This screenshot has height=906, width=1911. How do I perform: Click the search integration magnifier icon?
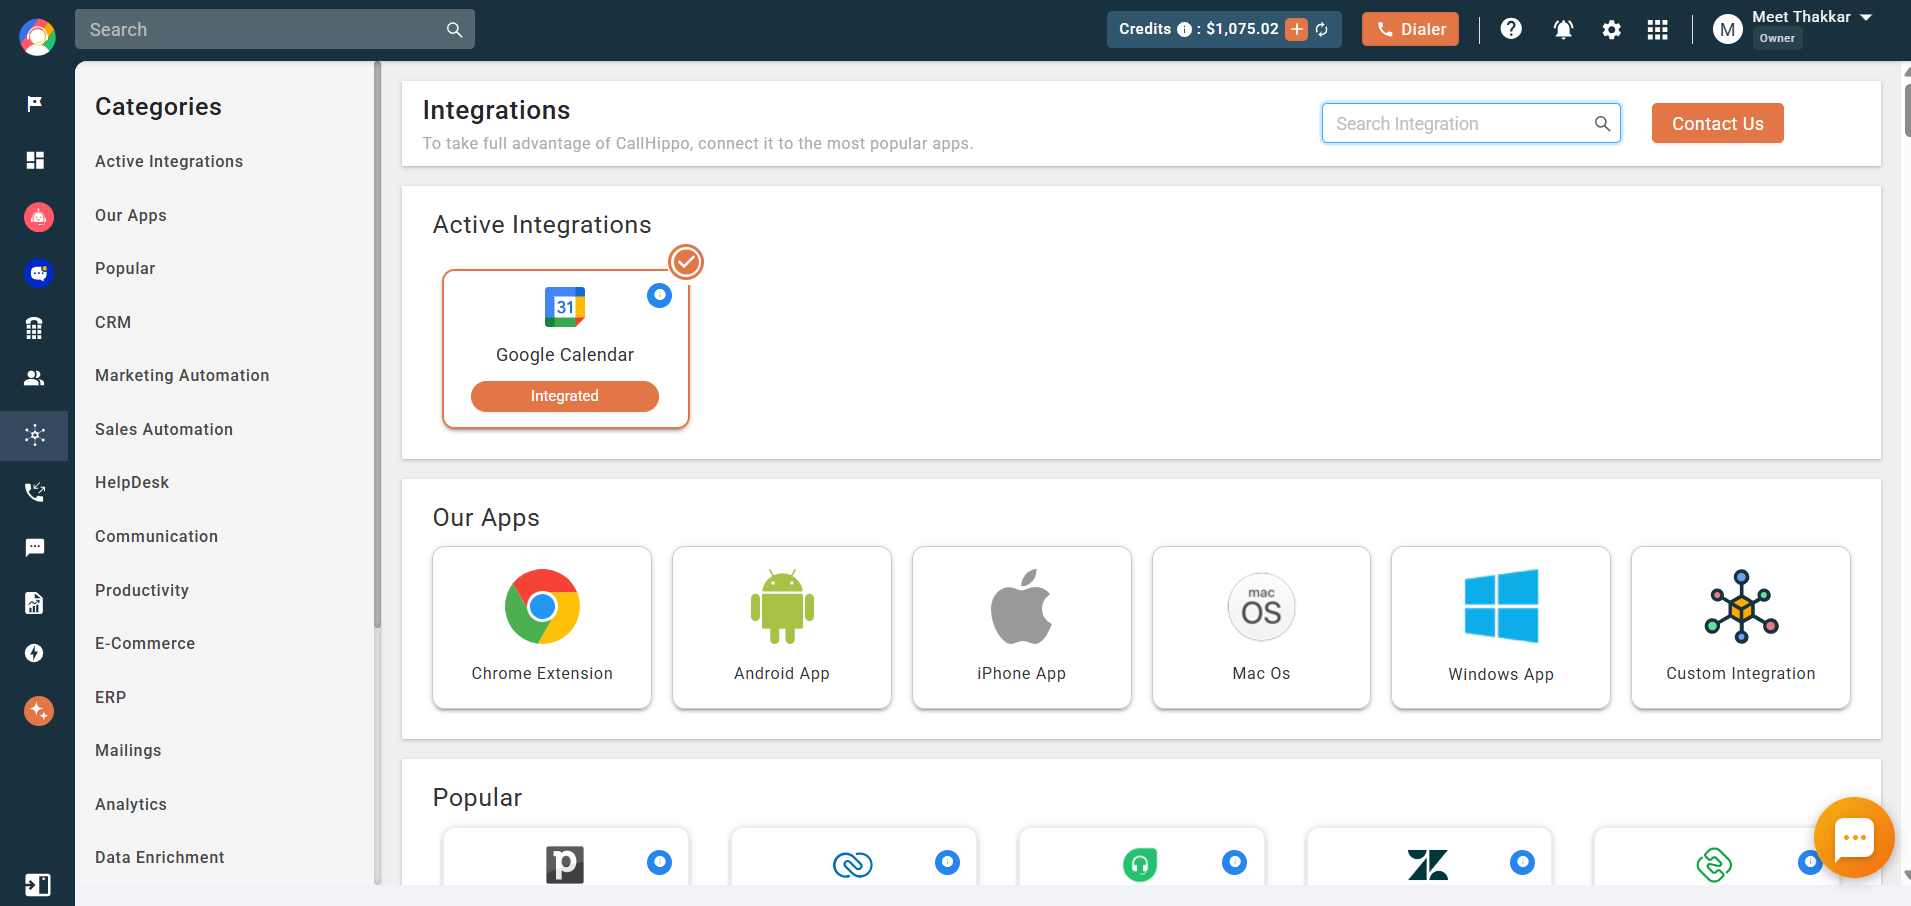pyautogui.click(x=1602, y=124)
